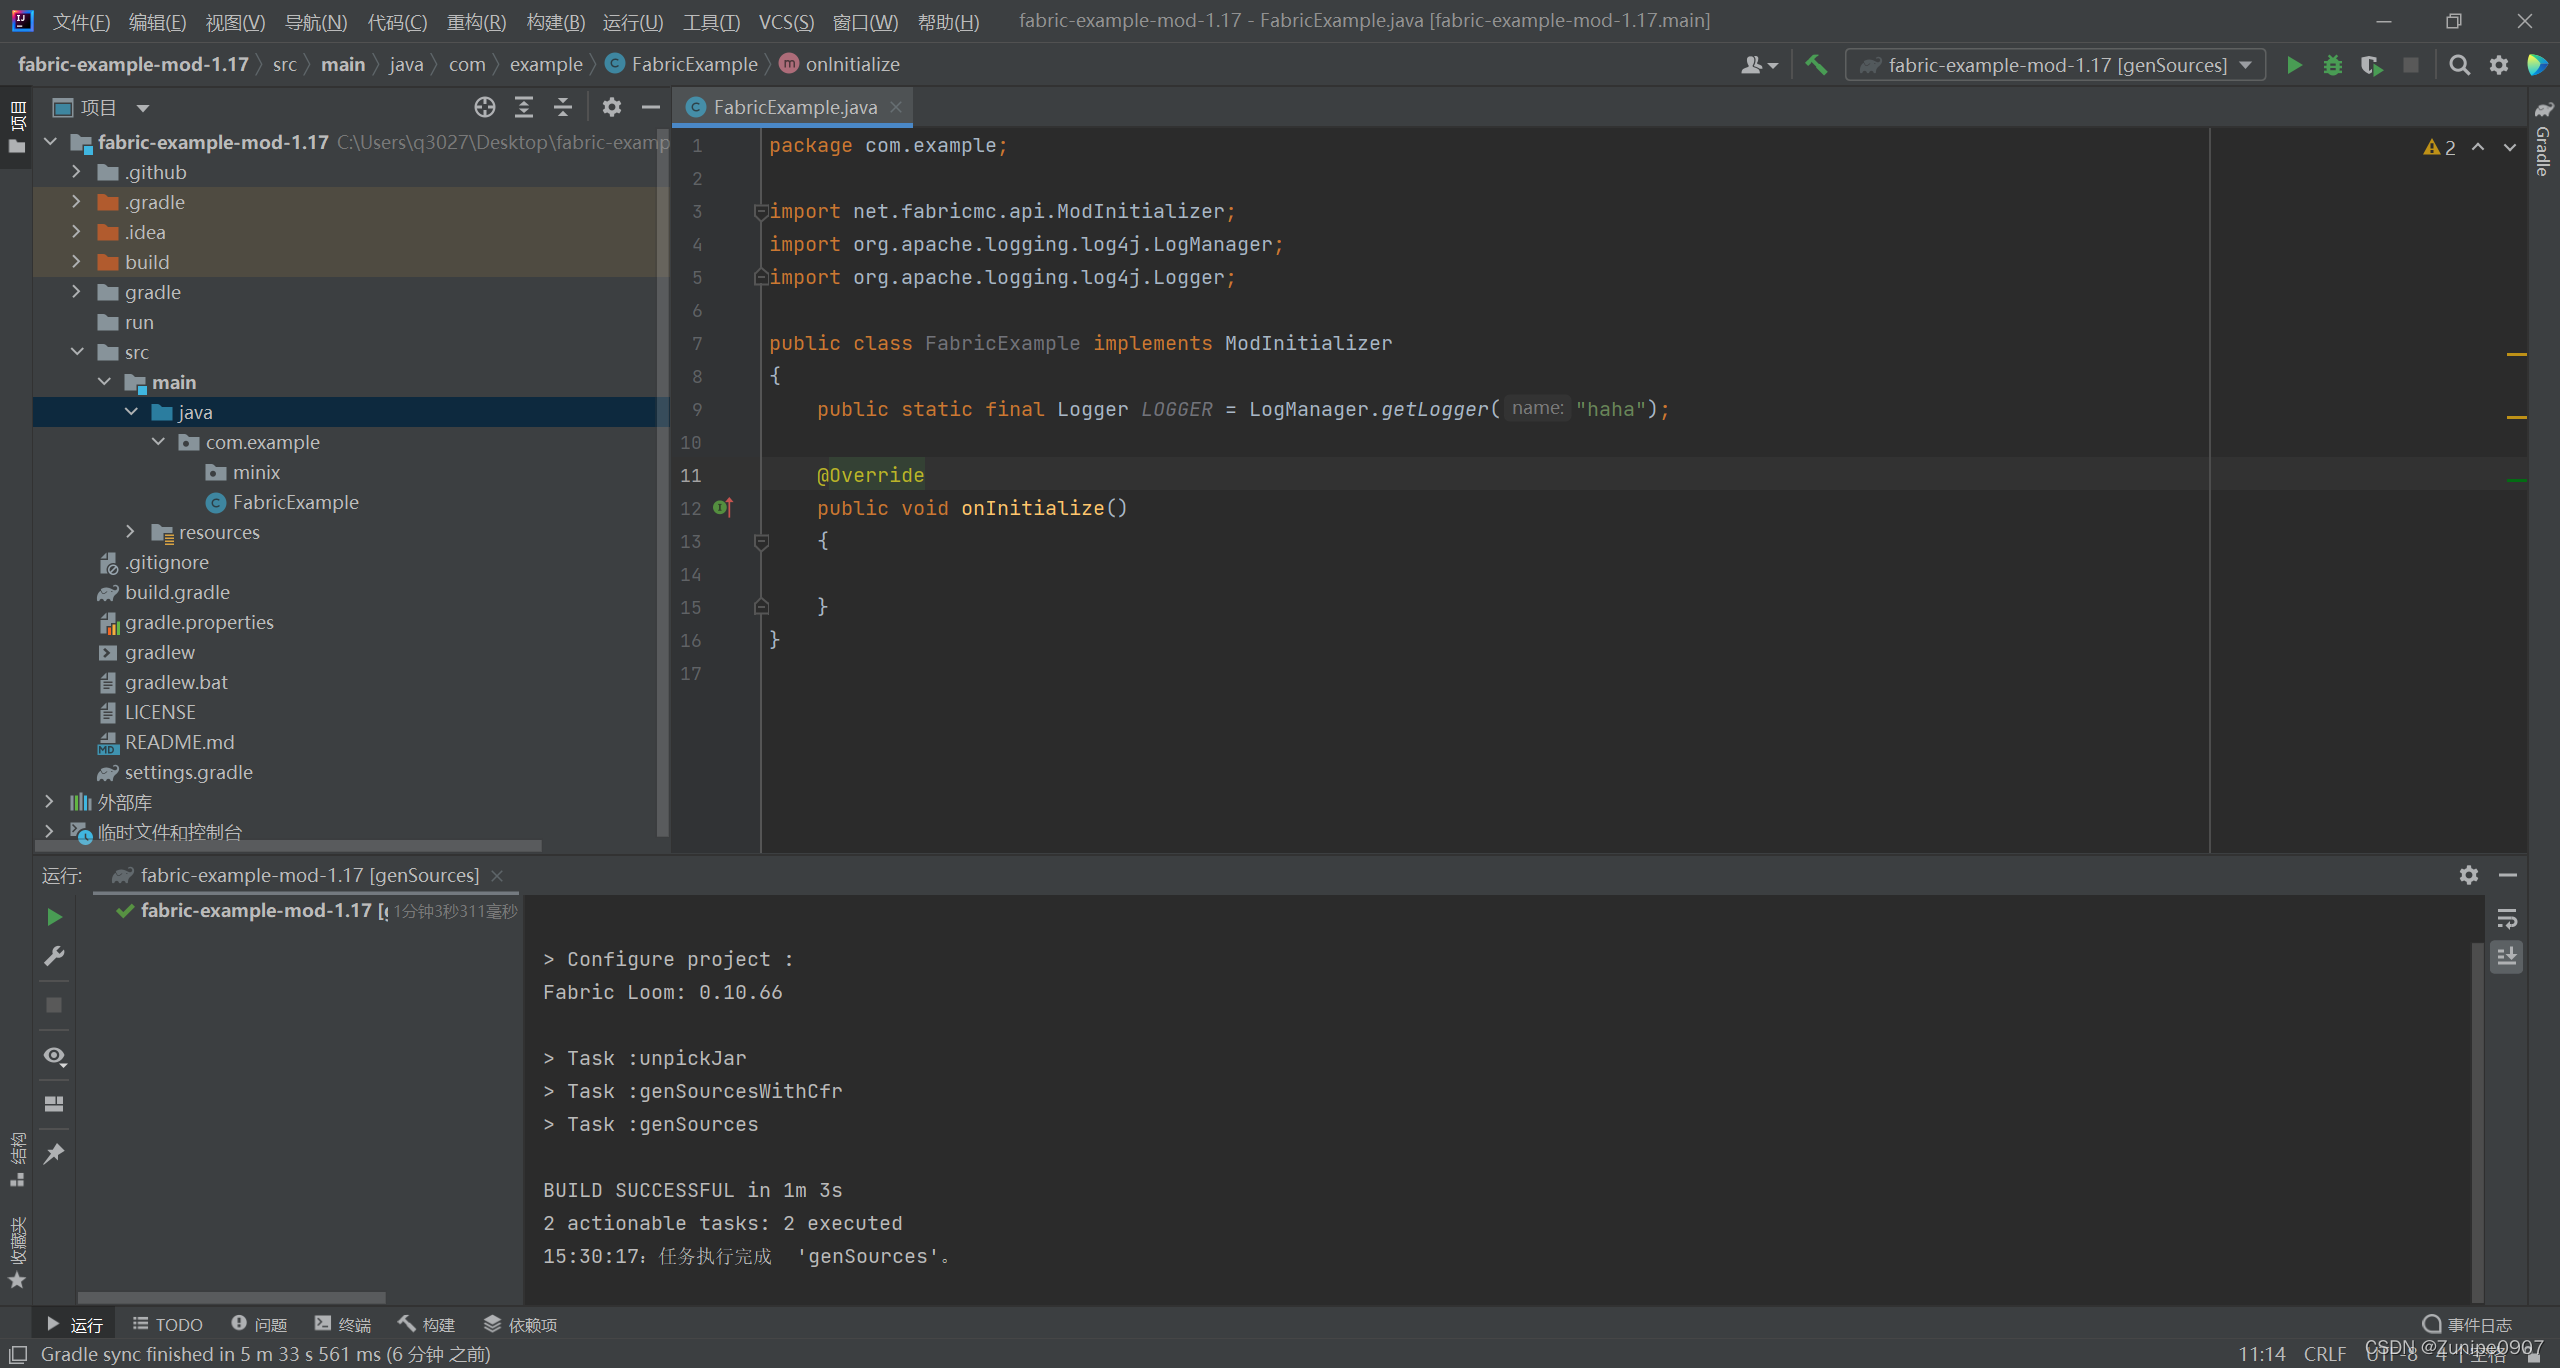Start debugging with the bug icon
This screenshot has height=1368, width=2560.
tap(2333, 65)
